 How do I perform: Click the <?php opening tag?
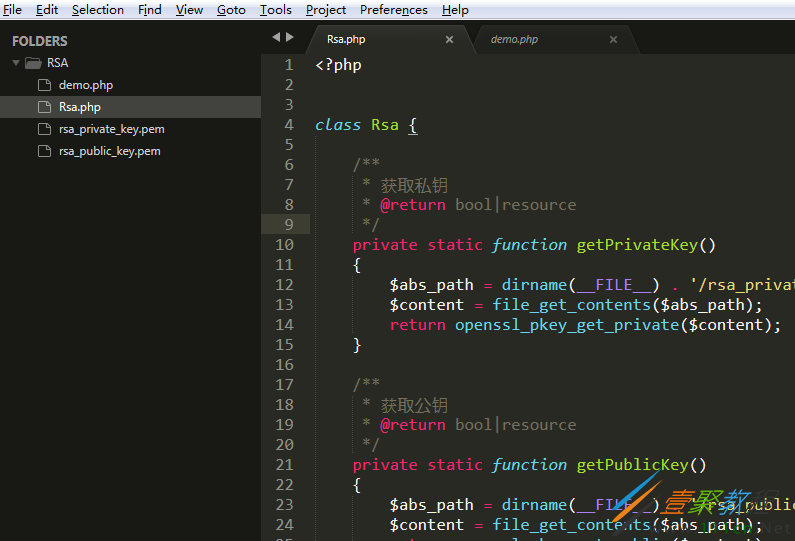[x=338, y=65]
